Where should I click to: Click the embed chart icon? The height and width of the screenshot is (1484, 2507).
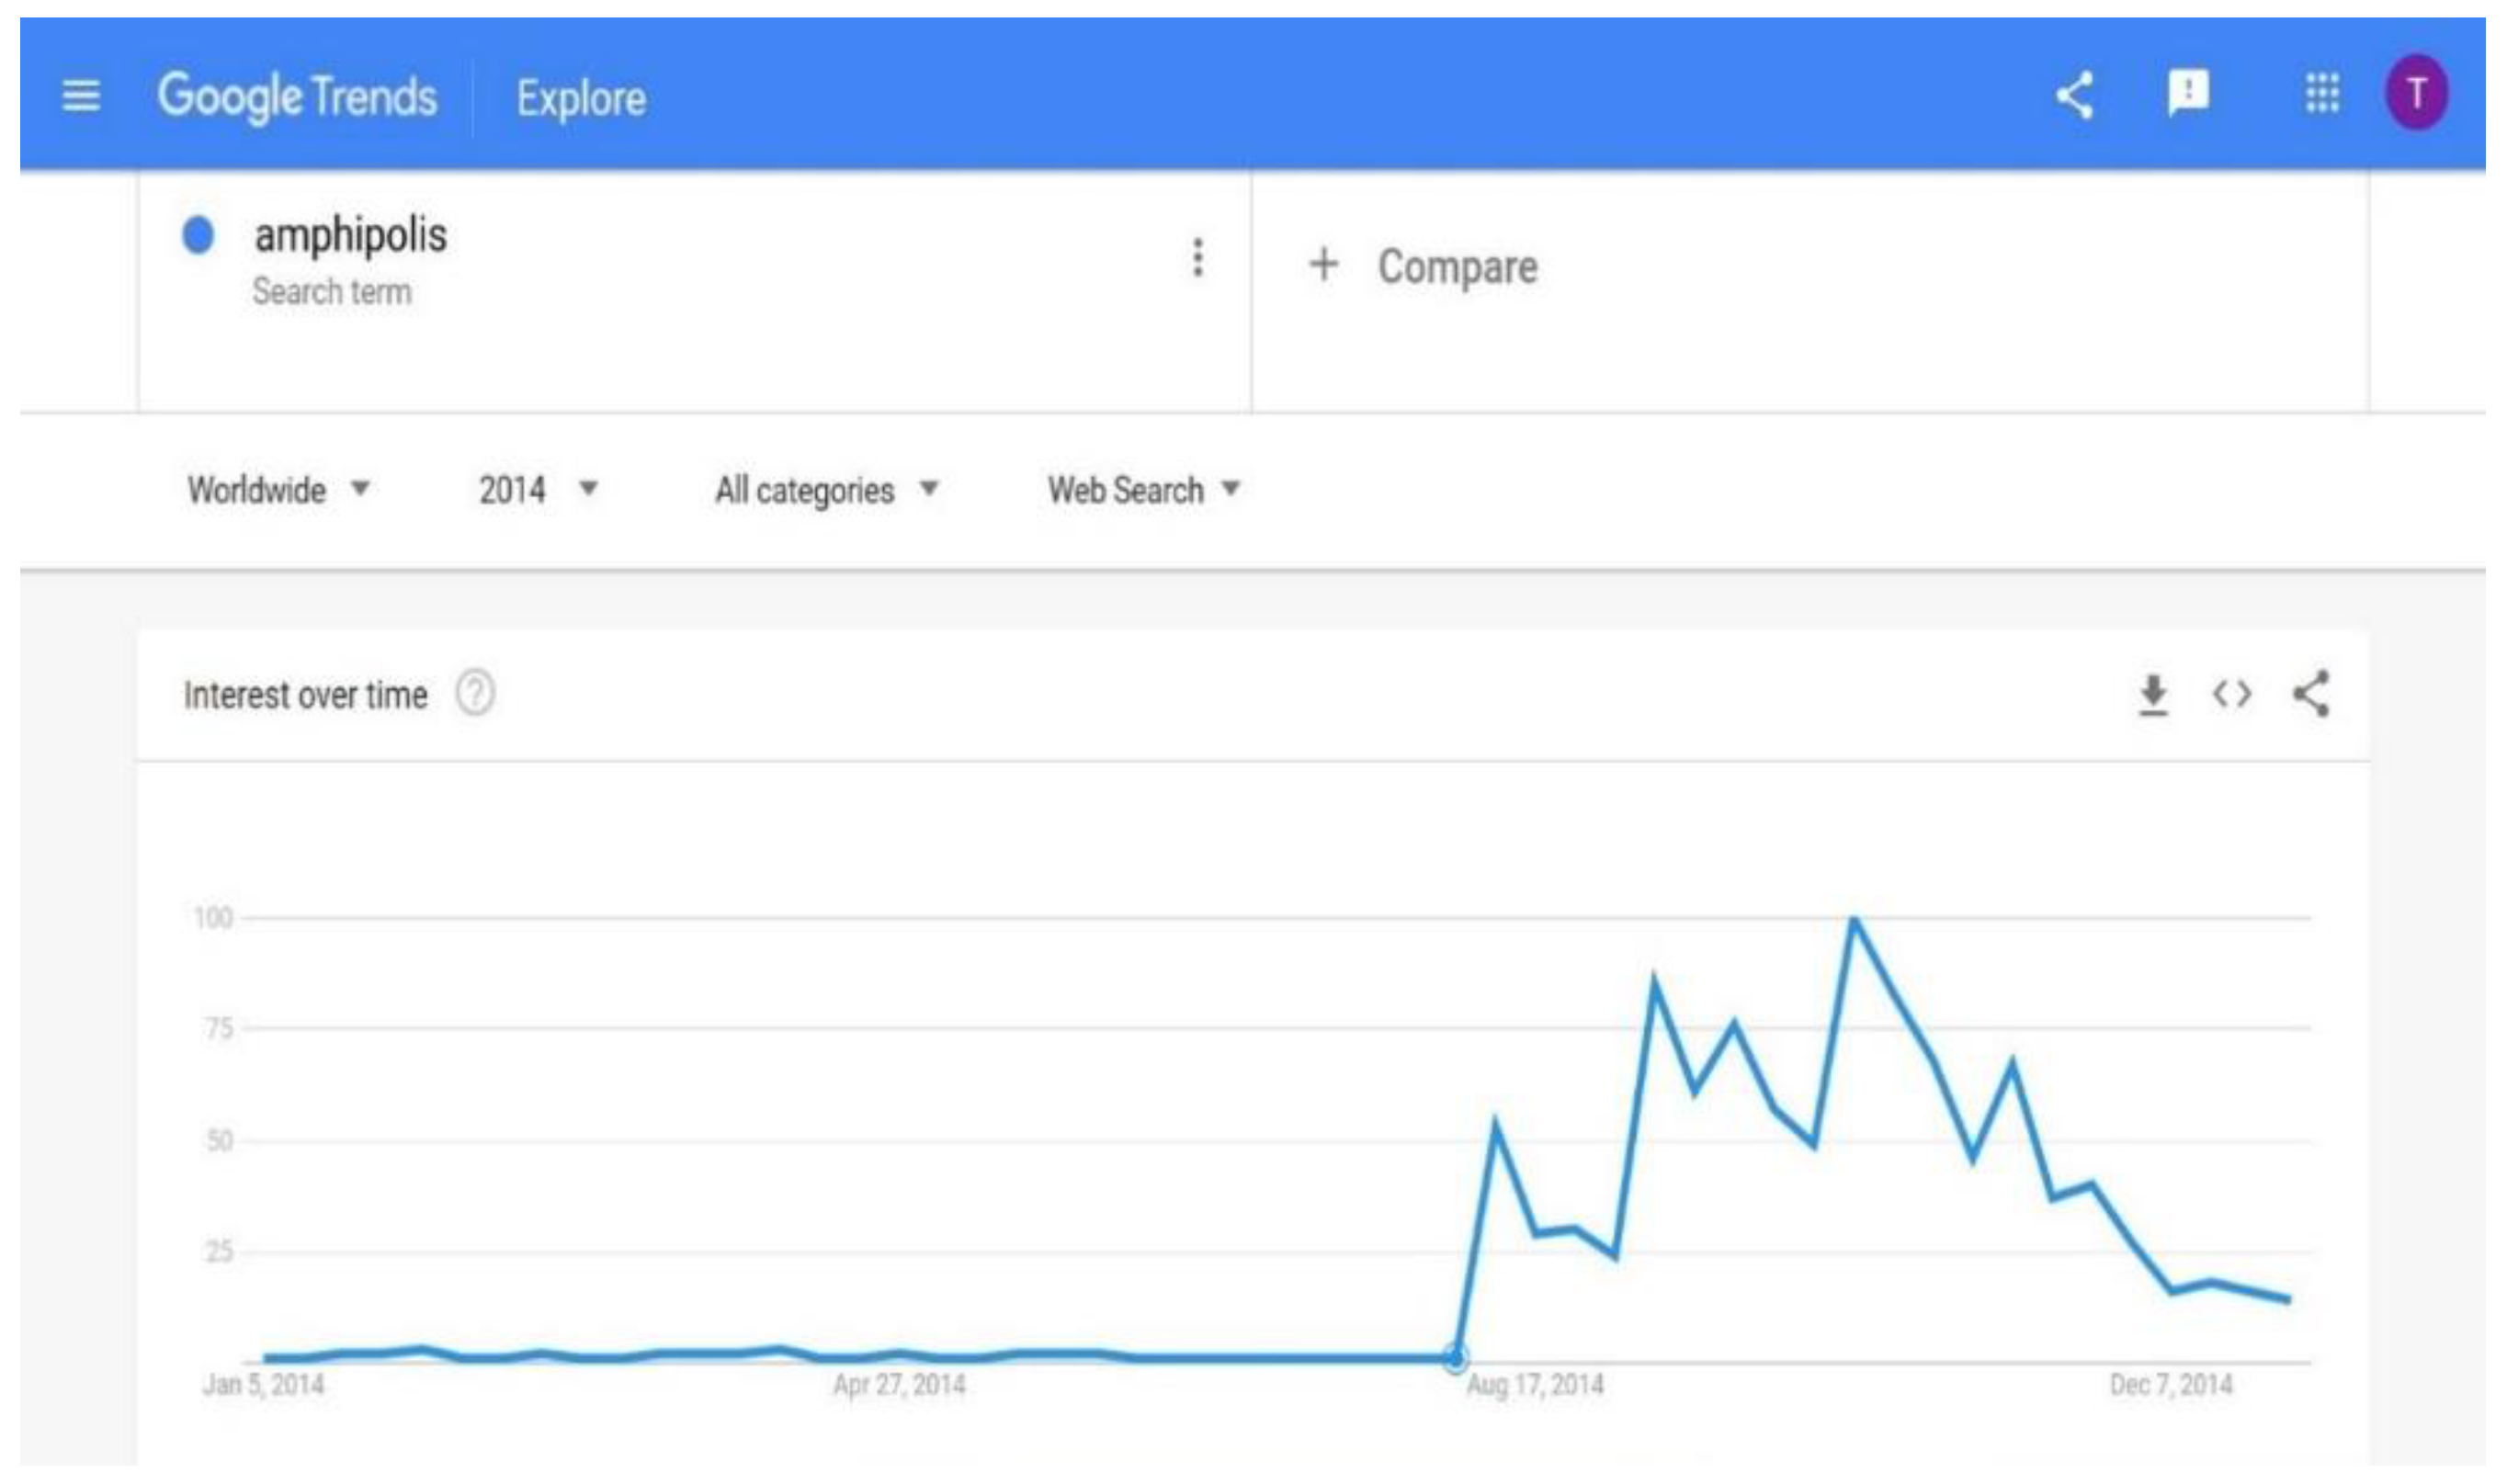(2232, 694)
